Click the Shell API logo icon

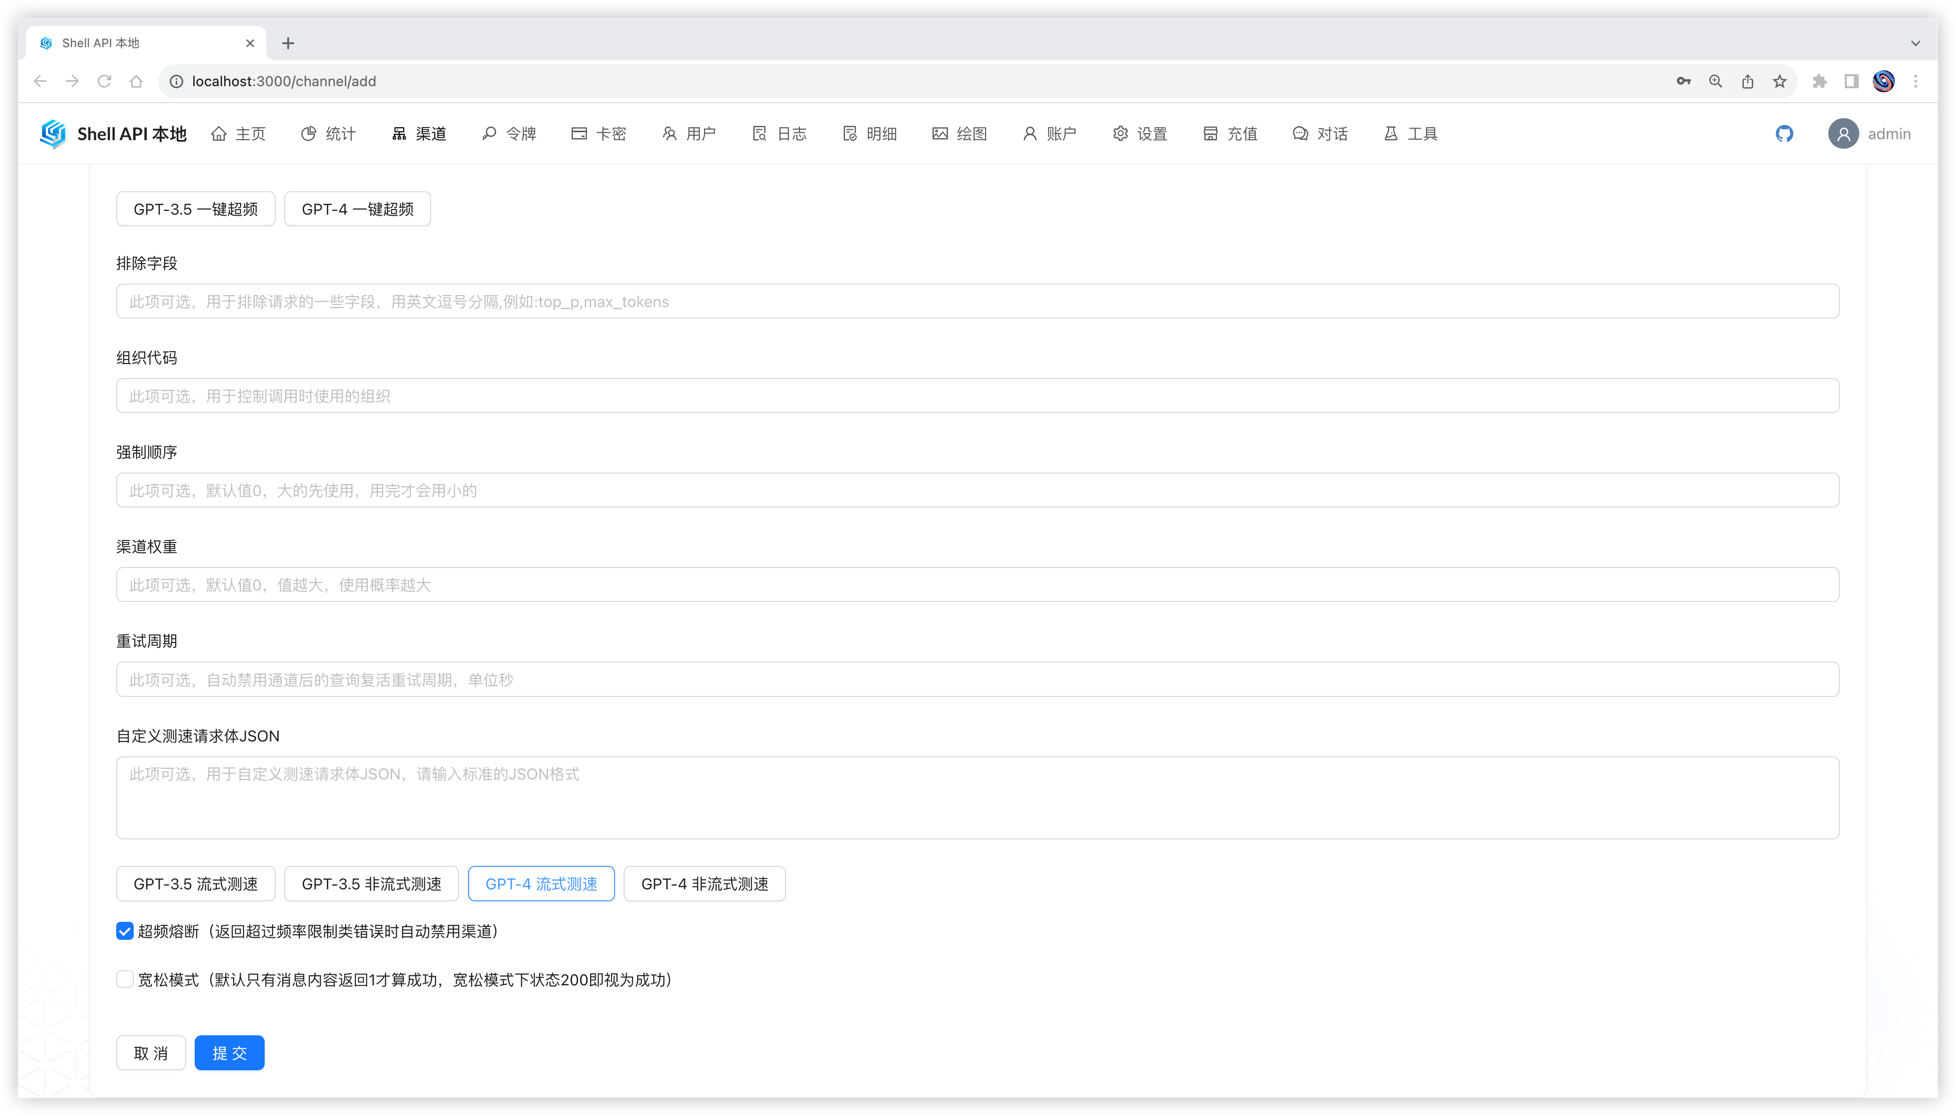pos(53,134)
